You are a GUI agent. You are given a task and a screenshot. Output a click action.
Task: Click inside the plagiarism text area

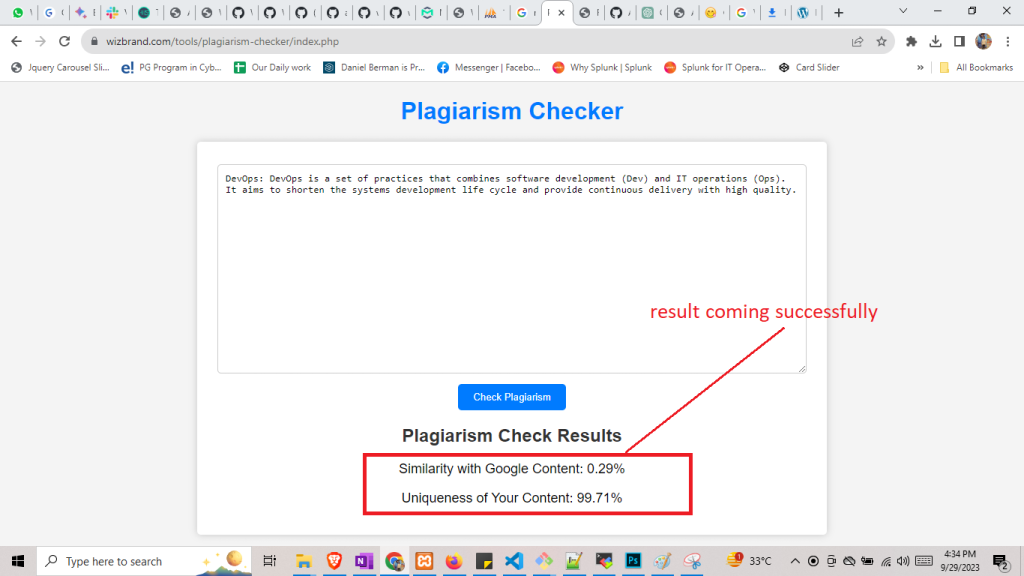[x=511, y=280]
